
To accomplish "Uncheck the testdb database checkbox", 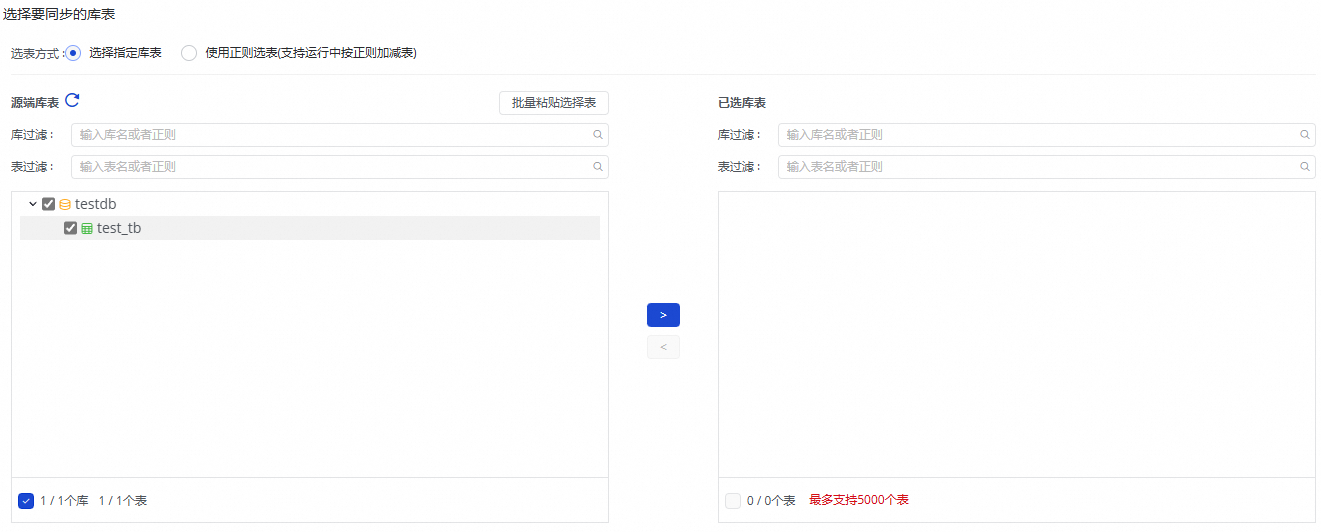I will click(48, 204).
